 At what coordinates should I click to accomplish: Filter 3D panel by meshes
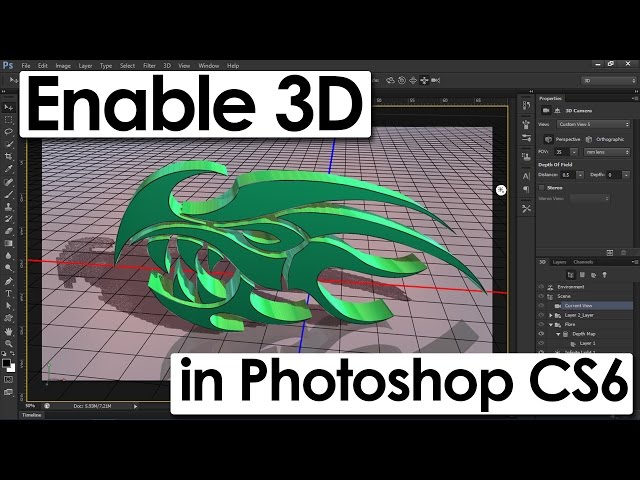pyautogui.click(x=582, y=275)
